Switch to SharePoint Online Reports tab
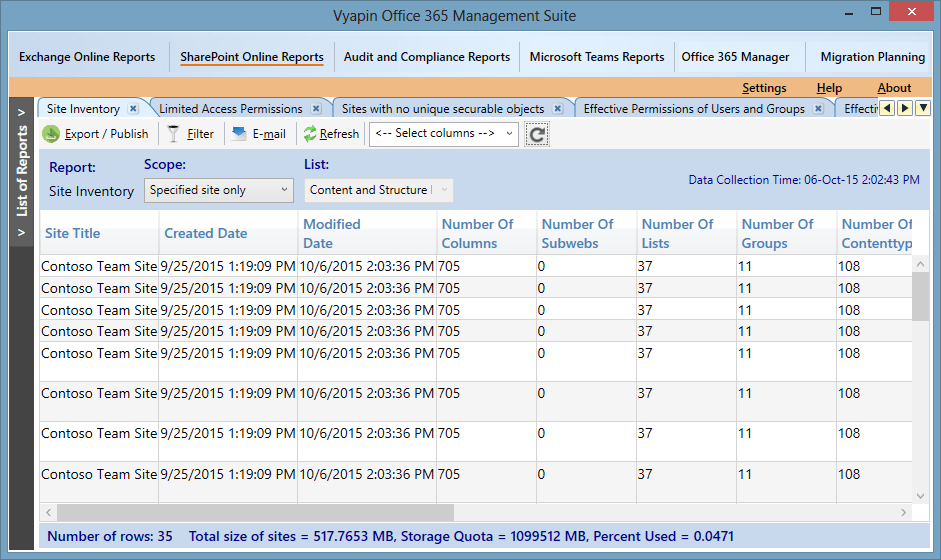This screenshot has width=941, height=560. click(x=252, y=57)
